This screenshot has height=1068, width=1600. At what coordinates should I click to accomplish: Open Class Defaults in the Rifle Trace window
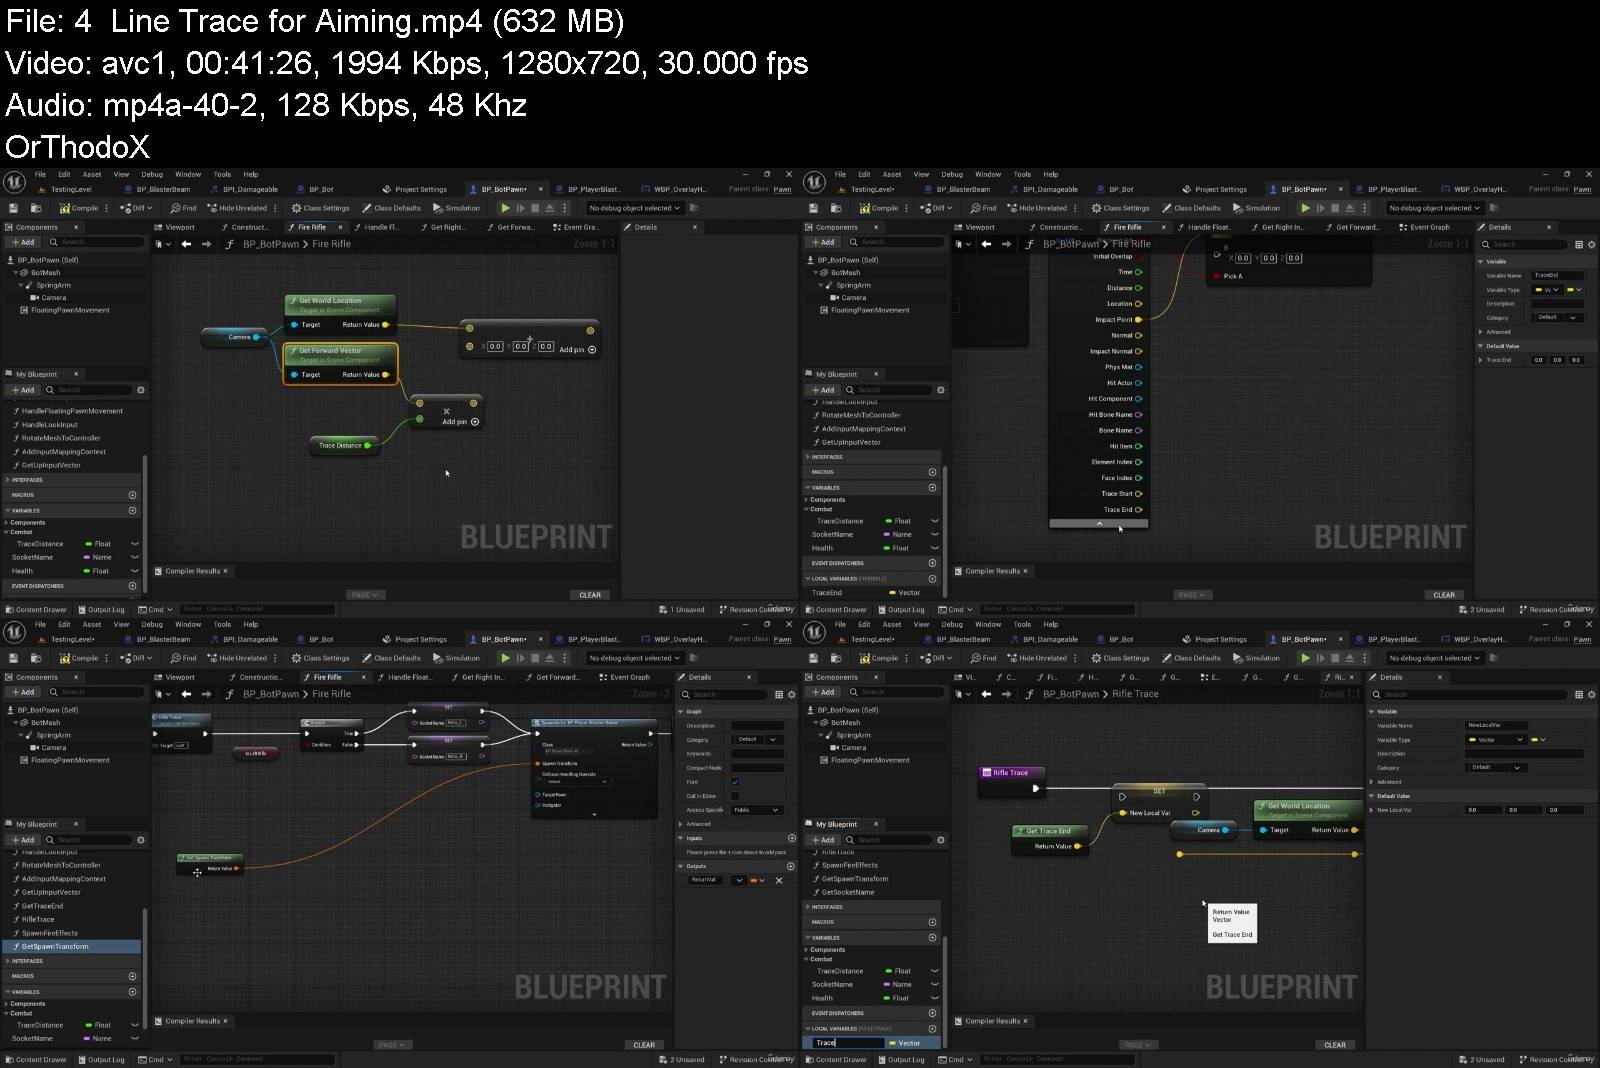[1191, 658]
